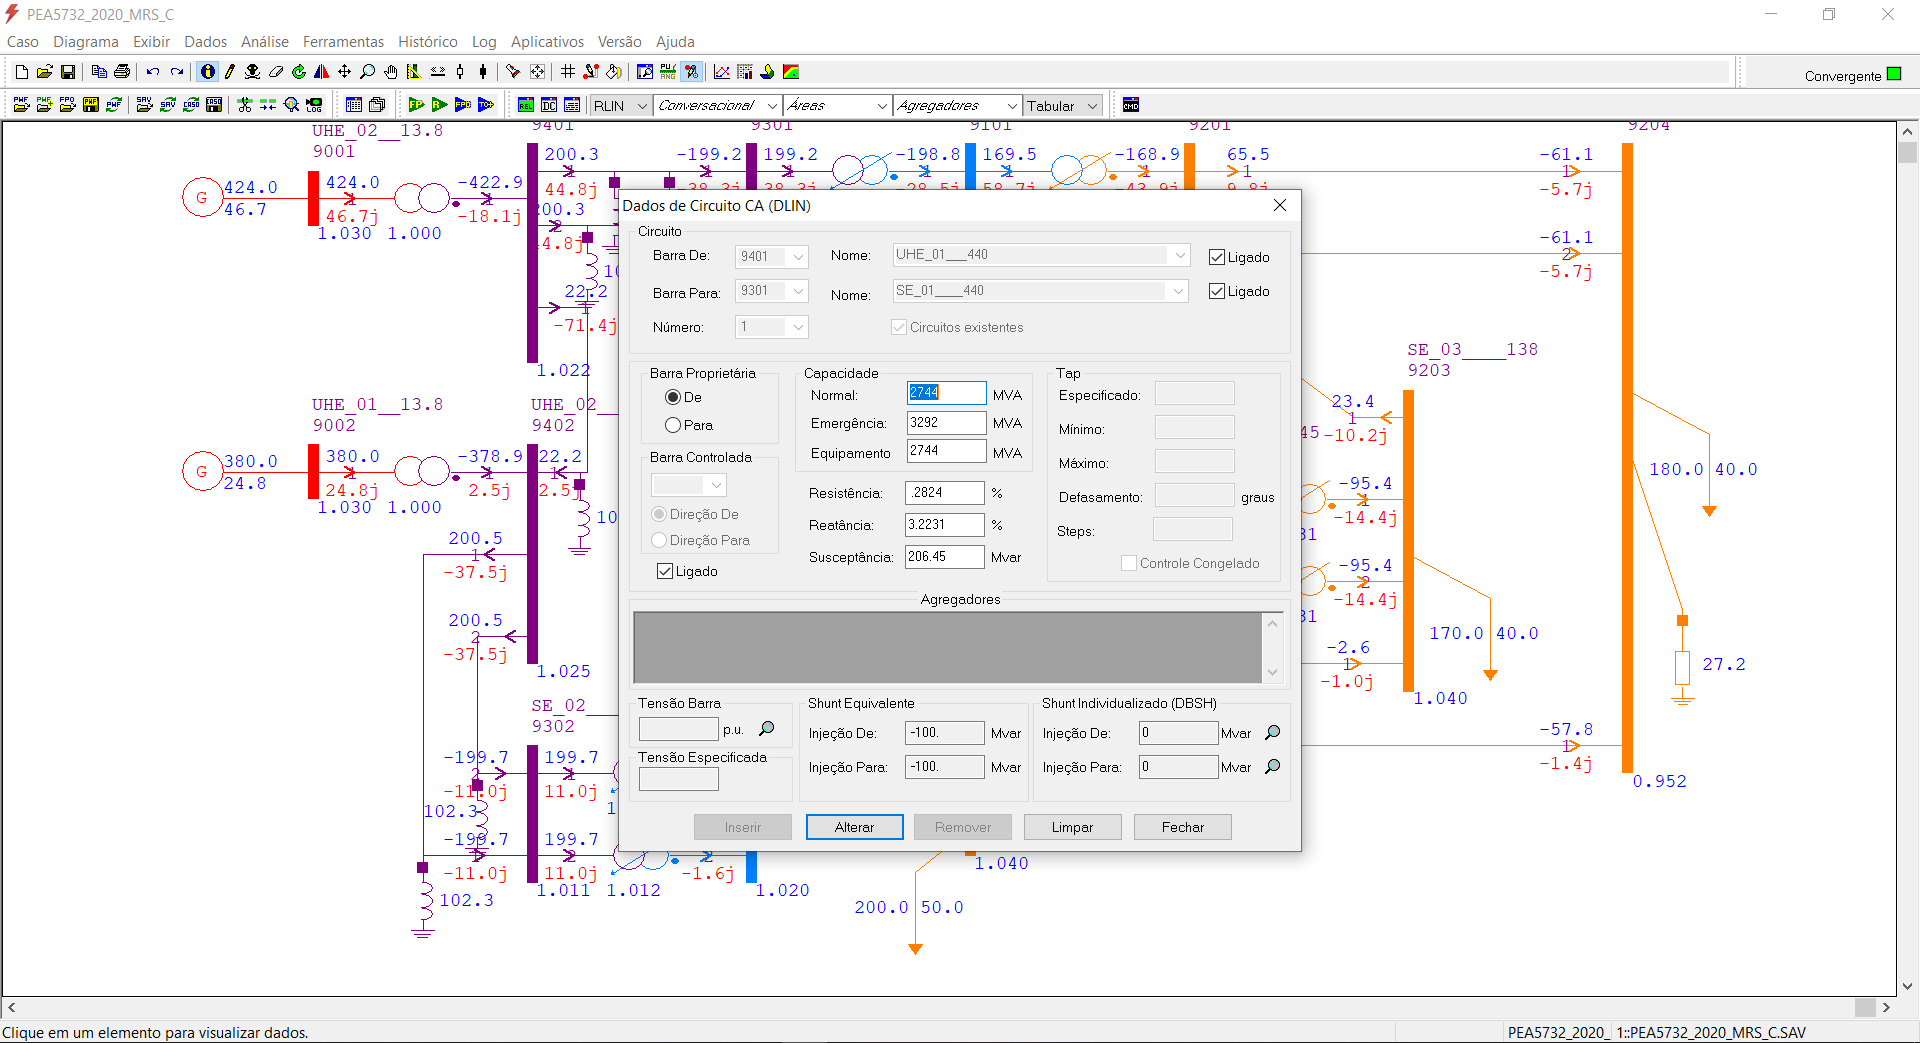Click the green refresh-circle icon
The height and width of the screenshot is (1043, 1920).
click(x=299, y=72)
